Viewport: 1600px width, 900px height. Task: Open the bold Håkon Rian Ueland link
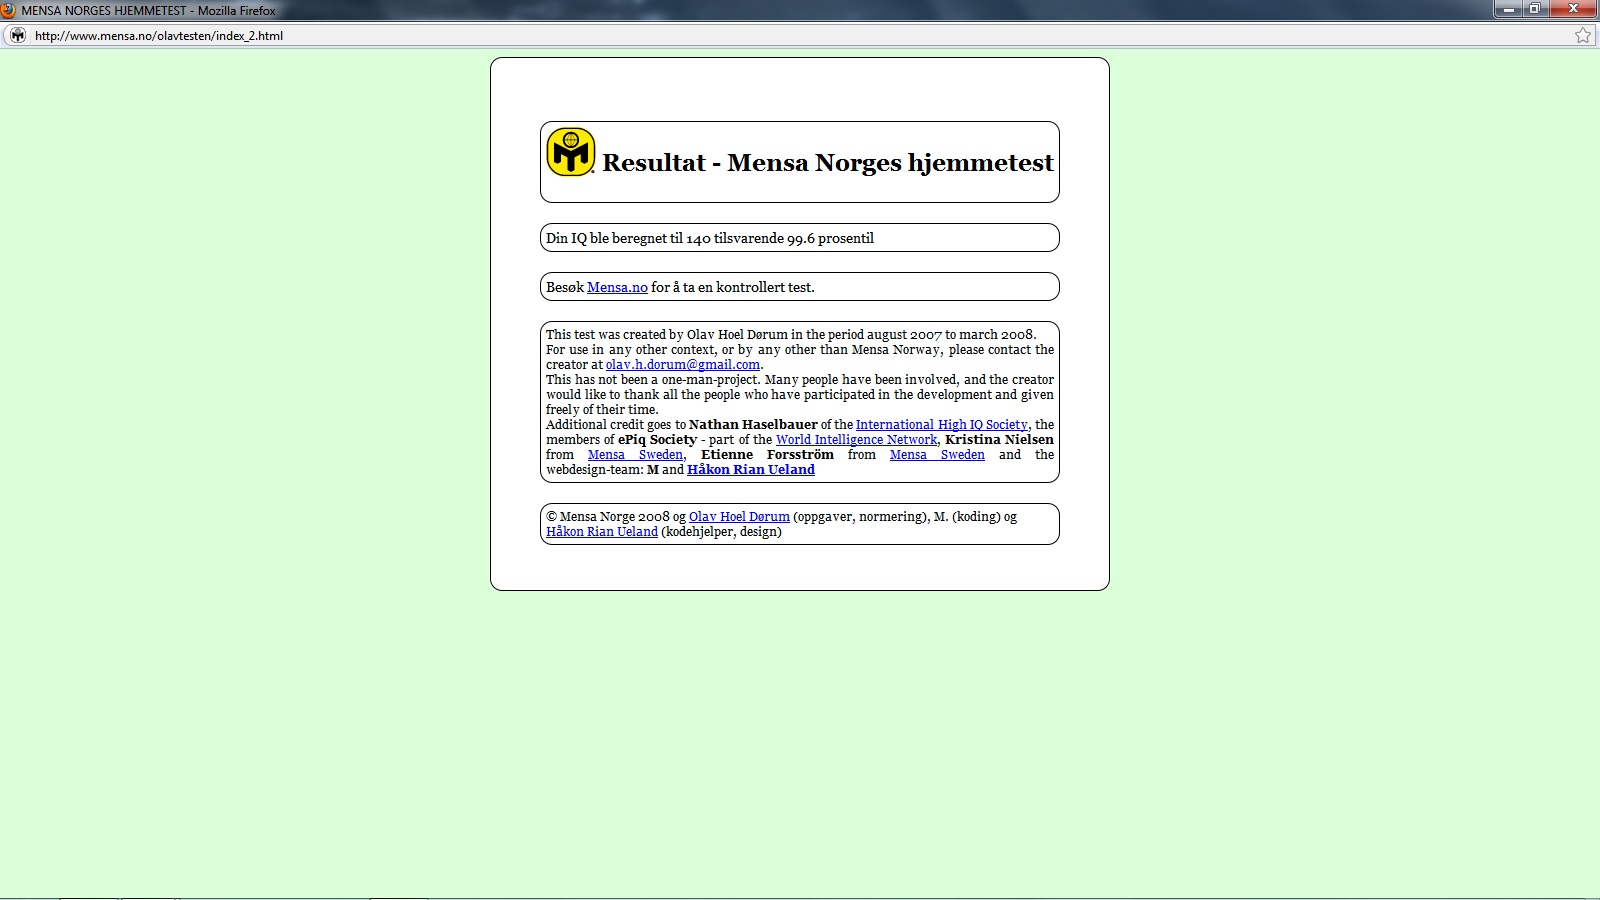pyautogui.click(x=751, y=470)
